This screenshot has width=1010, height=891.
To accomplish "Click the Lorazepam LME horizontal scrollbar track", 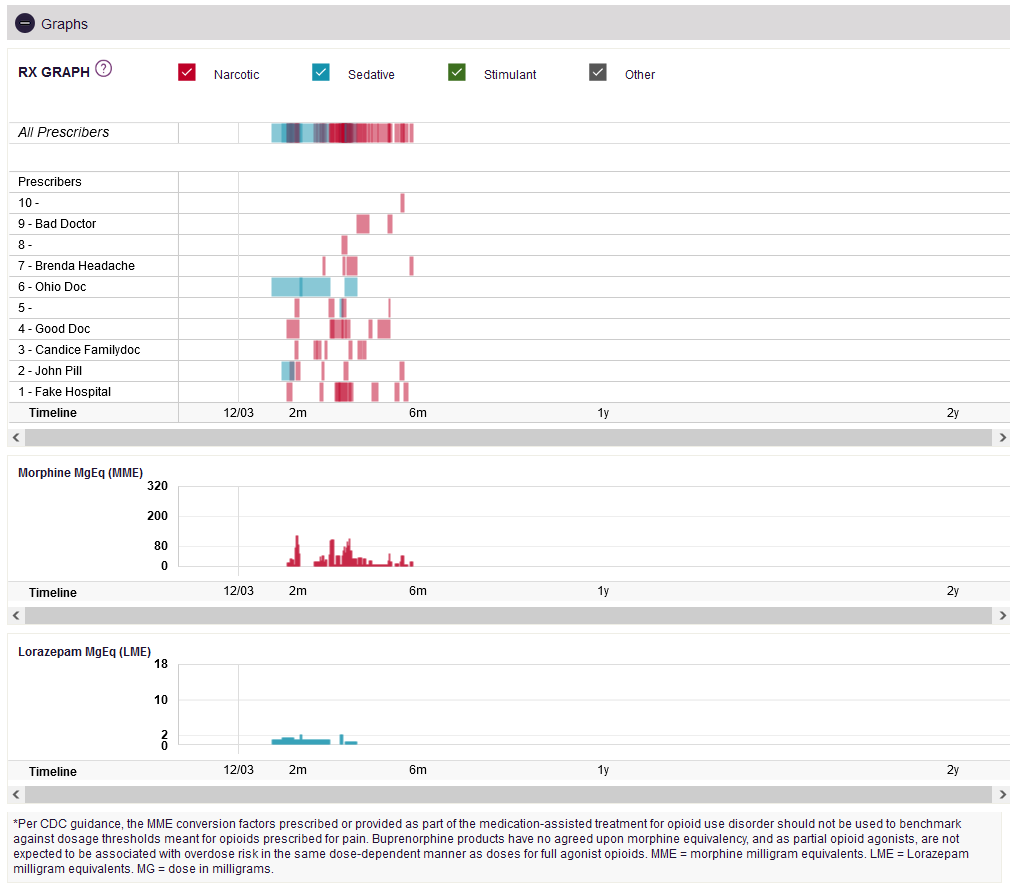I will [508, 794].
